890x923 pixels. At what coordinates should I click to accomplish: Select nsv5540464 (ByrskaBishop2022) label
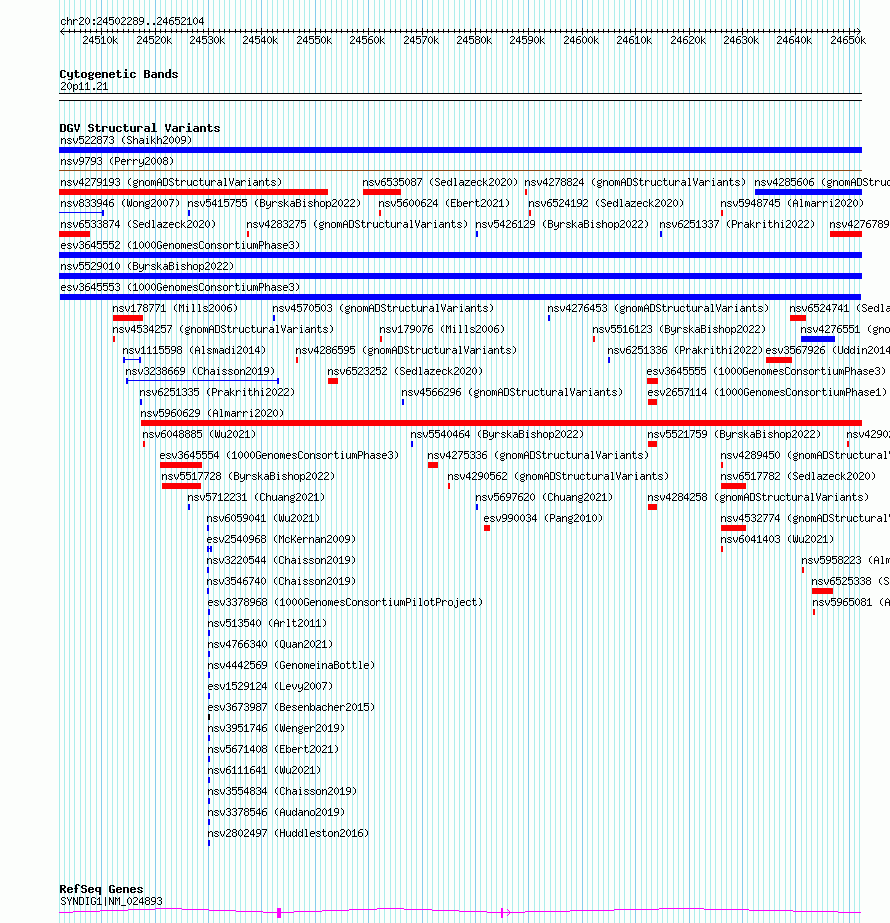tap(497, 434)
